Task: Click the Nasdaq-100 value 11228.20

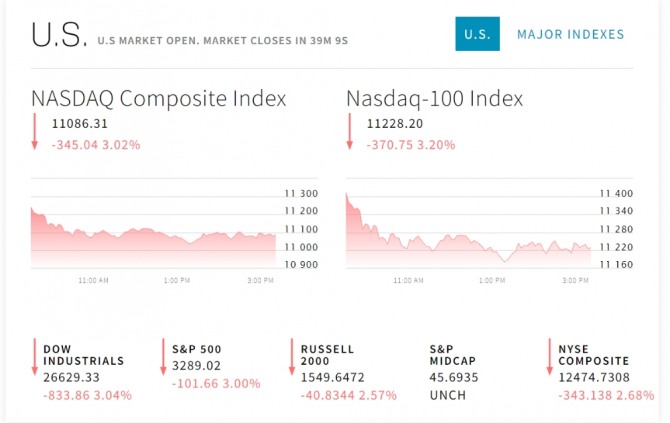Action: [x=397, y=124]
